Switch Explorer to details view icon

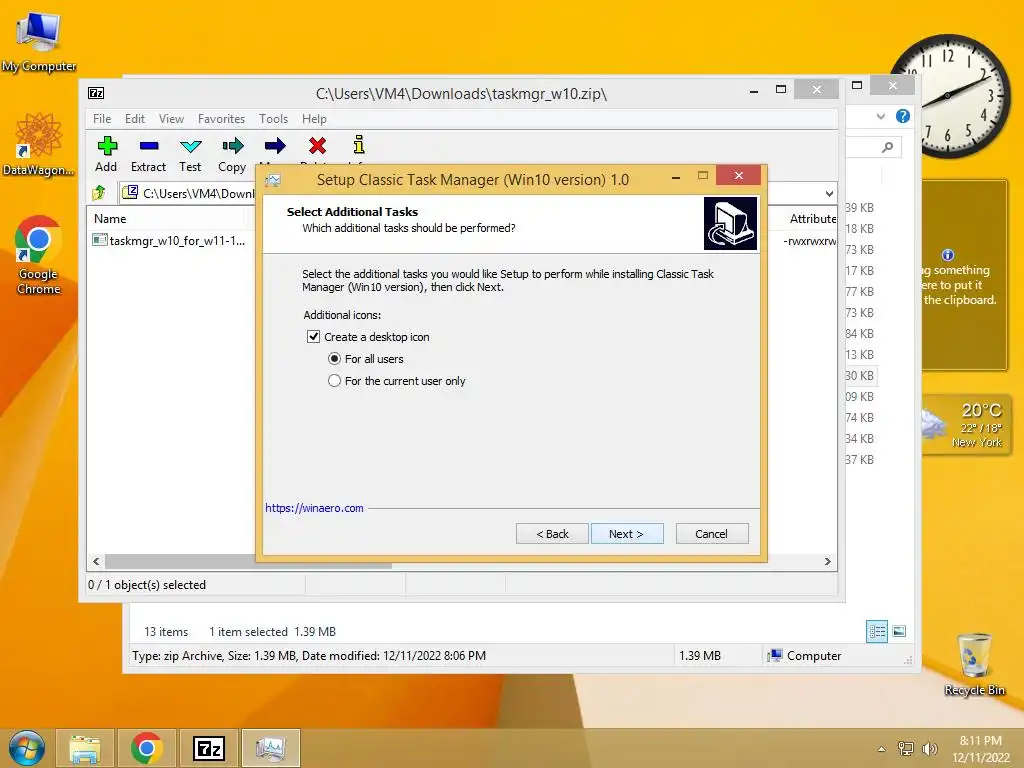coord(877,632)
